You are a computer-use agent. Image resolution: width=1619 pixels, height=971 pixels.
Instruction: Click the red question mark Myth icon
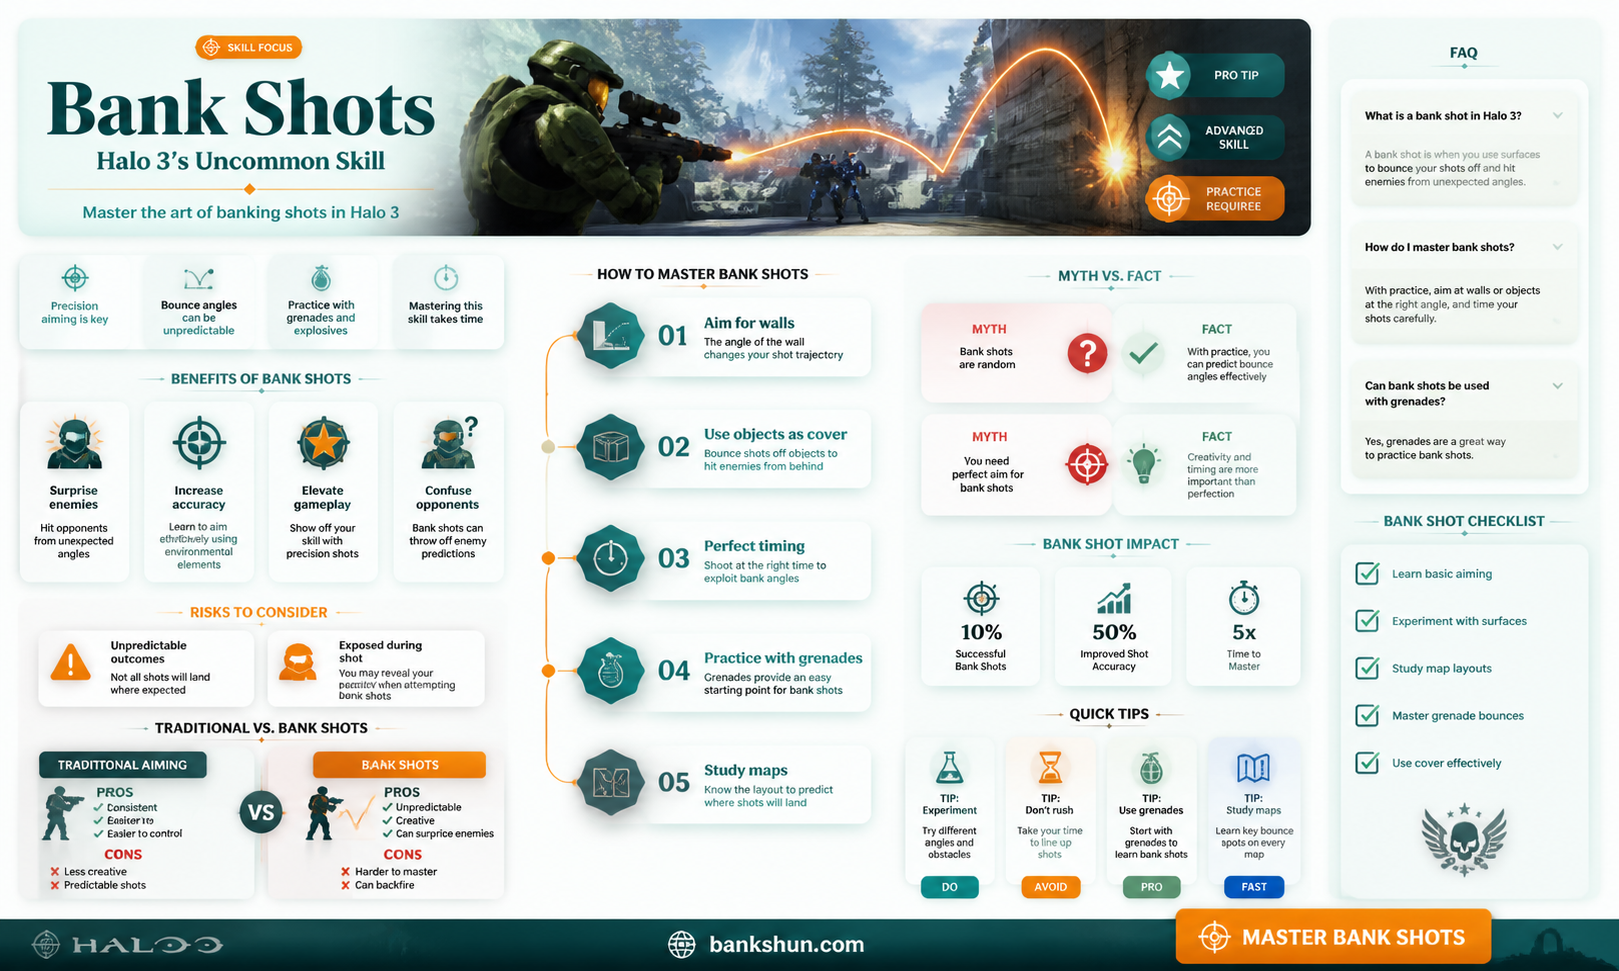(1087, 353)
